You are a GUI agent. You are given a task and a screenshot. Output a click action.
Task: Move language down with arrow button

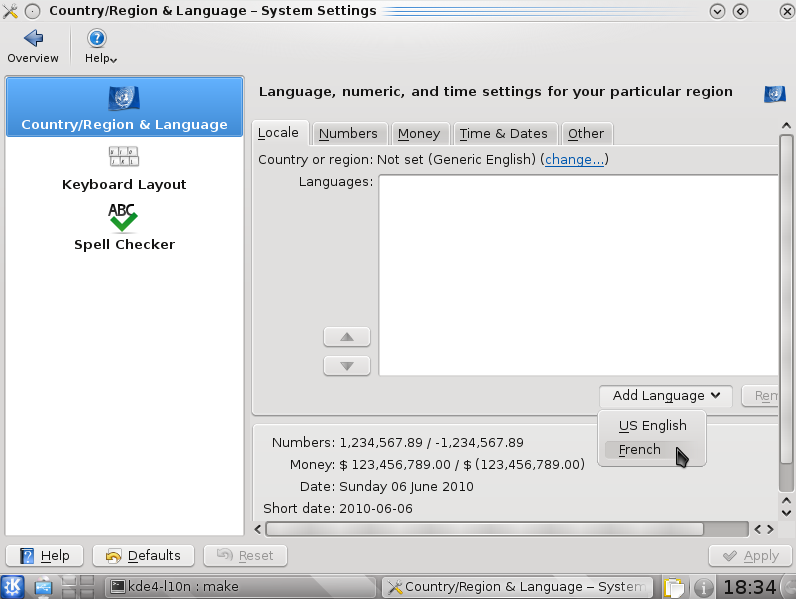click(x=347, y=366)
